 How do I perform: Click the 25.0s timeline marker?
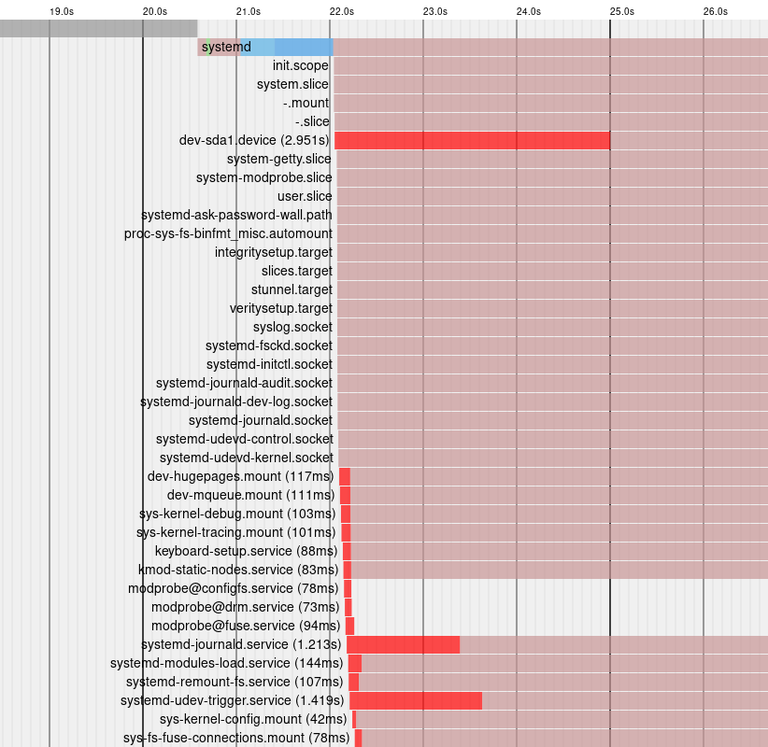tap(622, 11)
